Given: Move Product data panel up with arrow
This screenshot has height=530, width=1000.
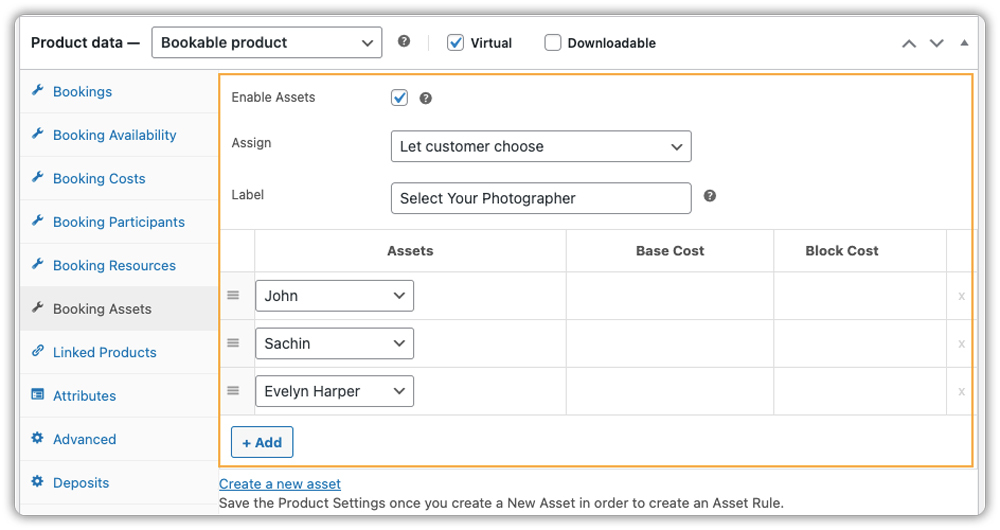Looking at the screenshot, I should [909, 43].
